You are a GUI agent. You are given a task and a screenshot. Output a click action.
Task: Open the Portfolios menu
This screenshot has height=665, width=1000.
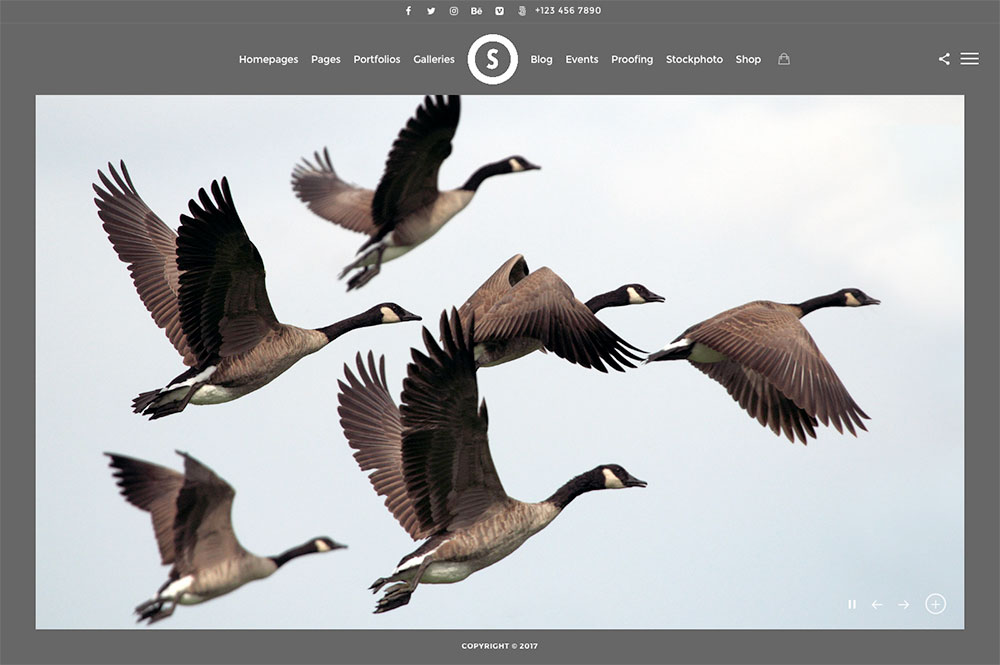coord(377,59)
